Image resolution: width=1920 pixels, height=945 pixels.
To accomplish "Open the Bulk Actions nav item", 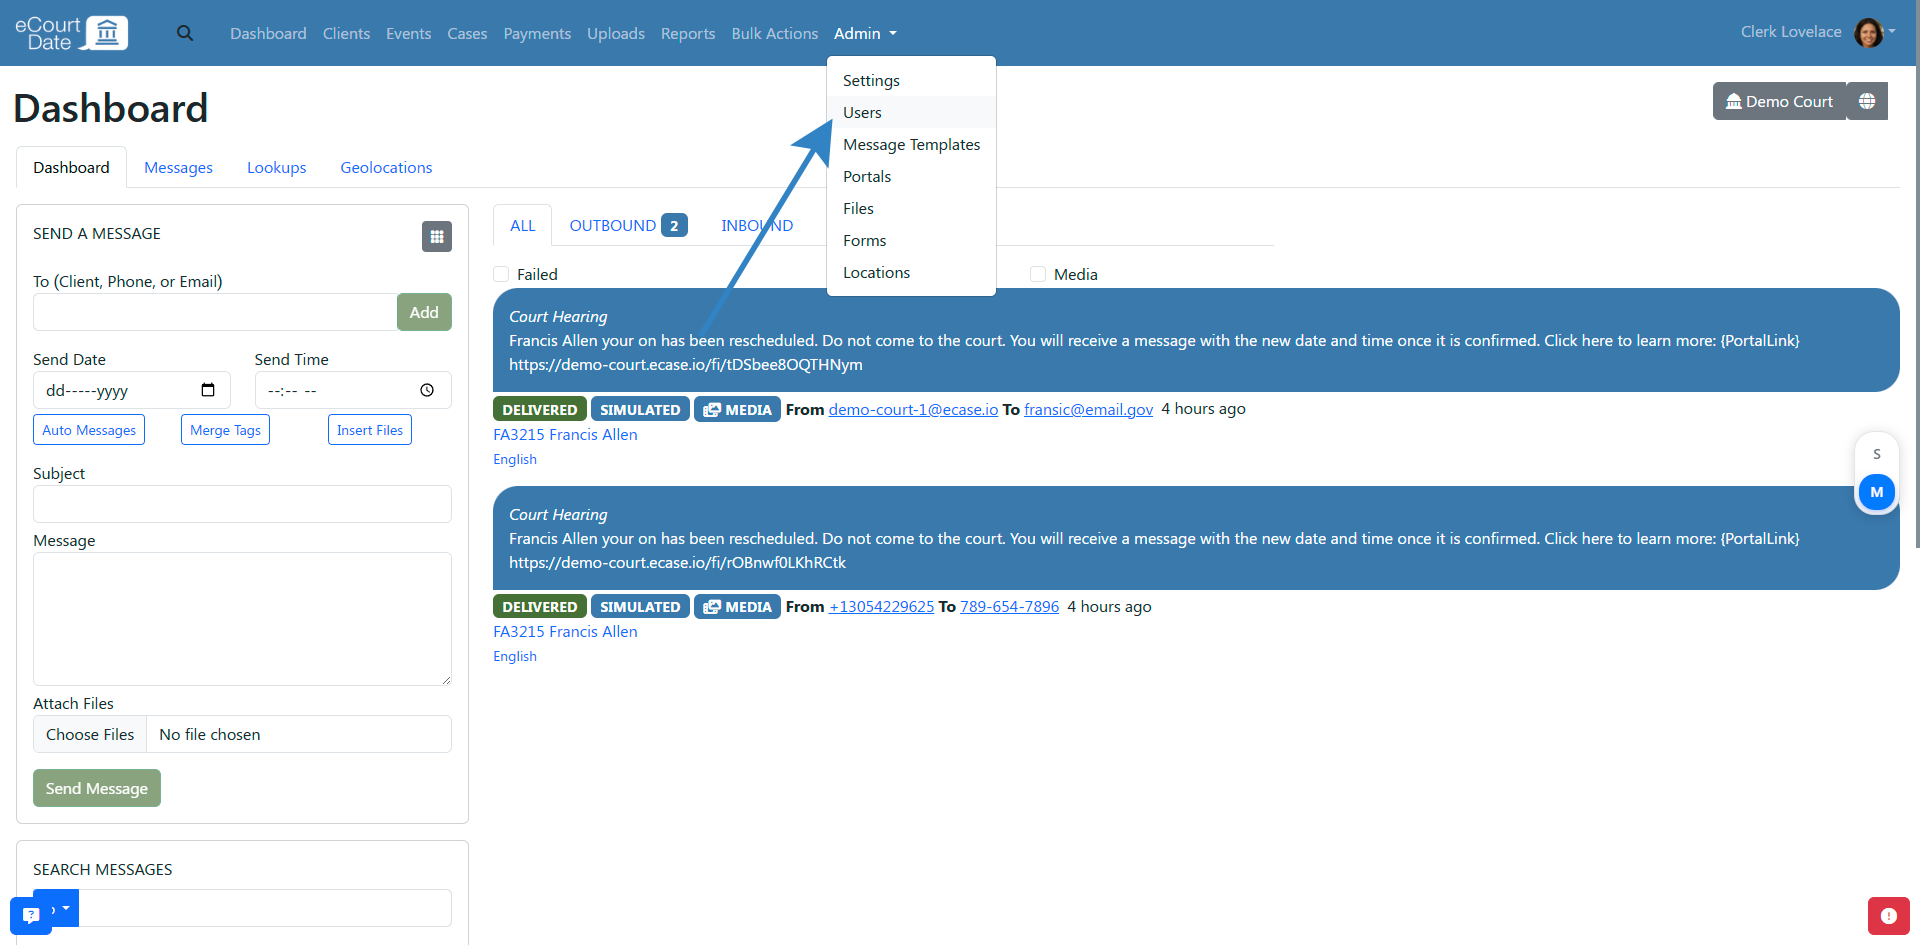I will (x=775, y=33).
